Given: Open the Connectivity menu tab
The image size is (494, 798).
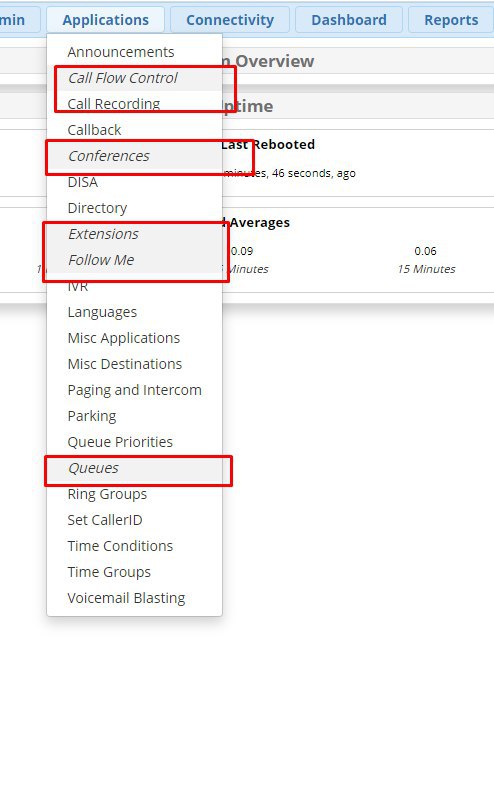Looking at the screenshot, I should 229,20.
